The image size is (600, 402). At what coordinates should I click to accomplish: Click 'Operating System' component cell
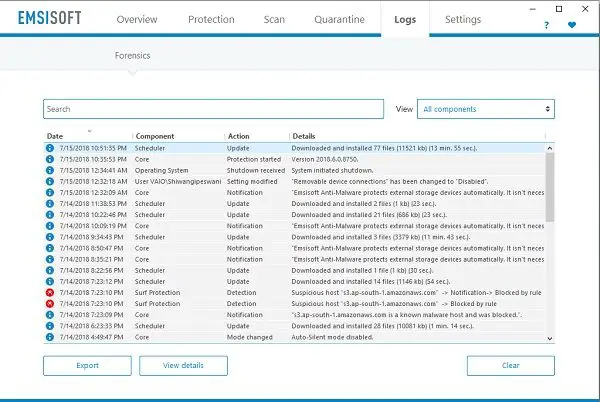coord(161,170)
